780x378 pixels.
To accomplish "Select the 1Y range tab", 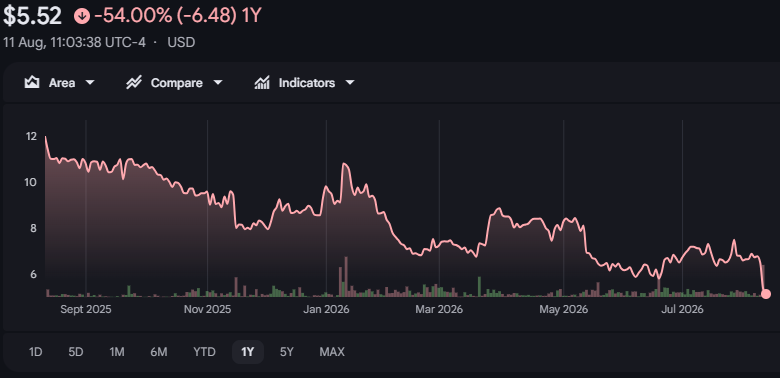I will pos(248,352).
